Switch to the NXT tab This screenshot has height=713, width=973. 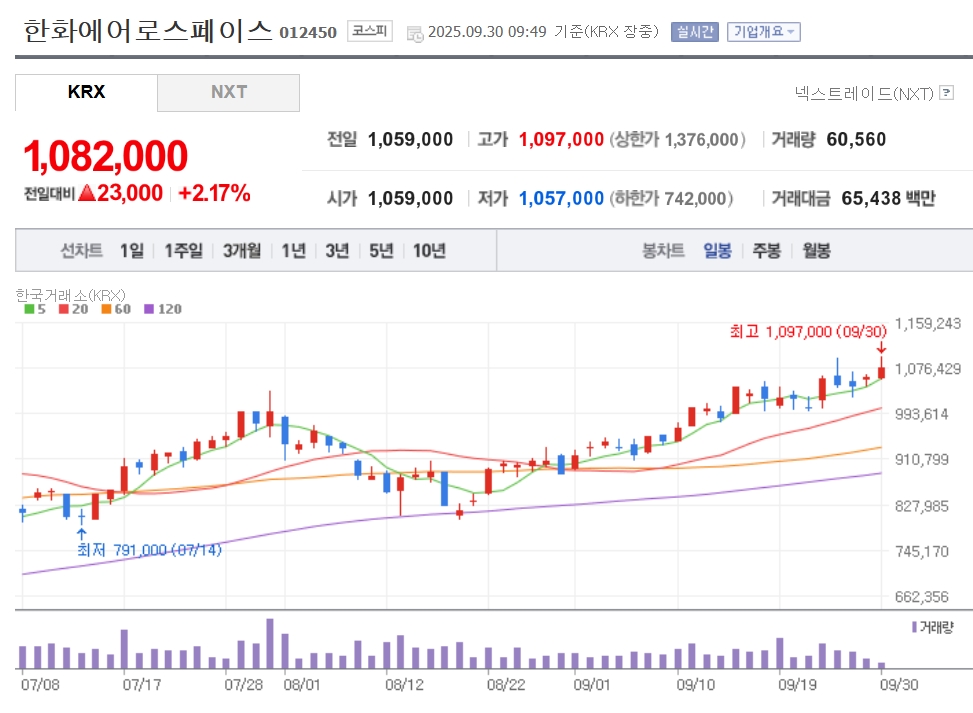click(228, 92)
